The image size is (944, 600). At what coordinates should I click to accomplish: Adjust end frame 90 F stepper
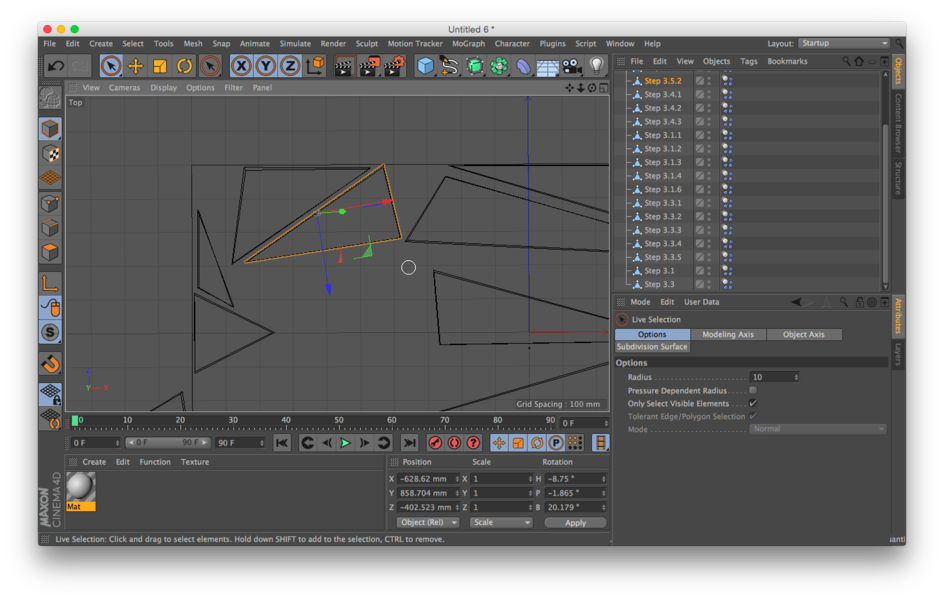tap(262, 443)
